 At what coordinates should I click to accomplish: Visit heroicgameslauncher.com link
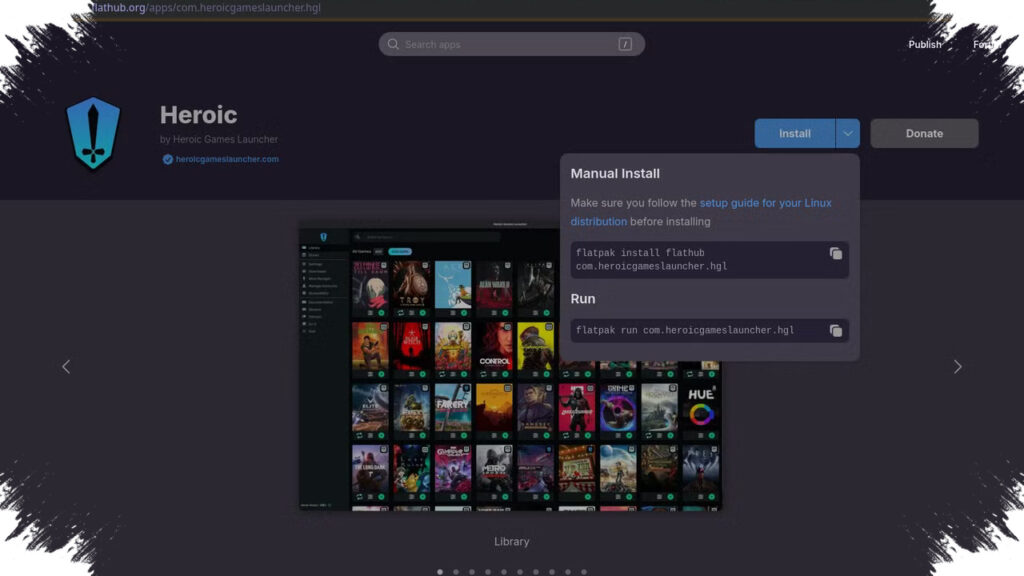point(227,159)
